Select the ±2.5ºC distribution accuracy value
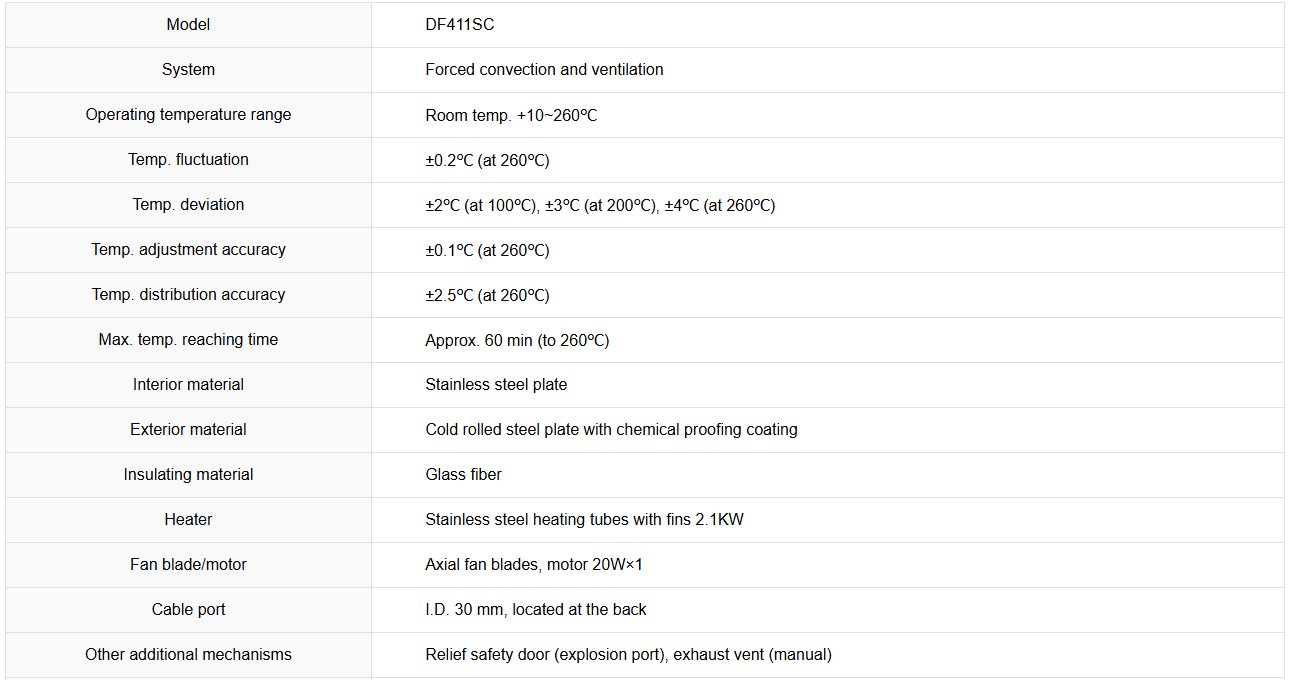The image size is (1289, 680). [487, 295]
